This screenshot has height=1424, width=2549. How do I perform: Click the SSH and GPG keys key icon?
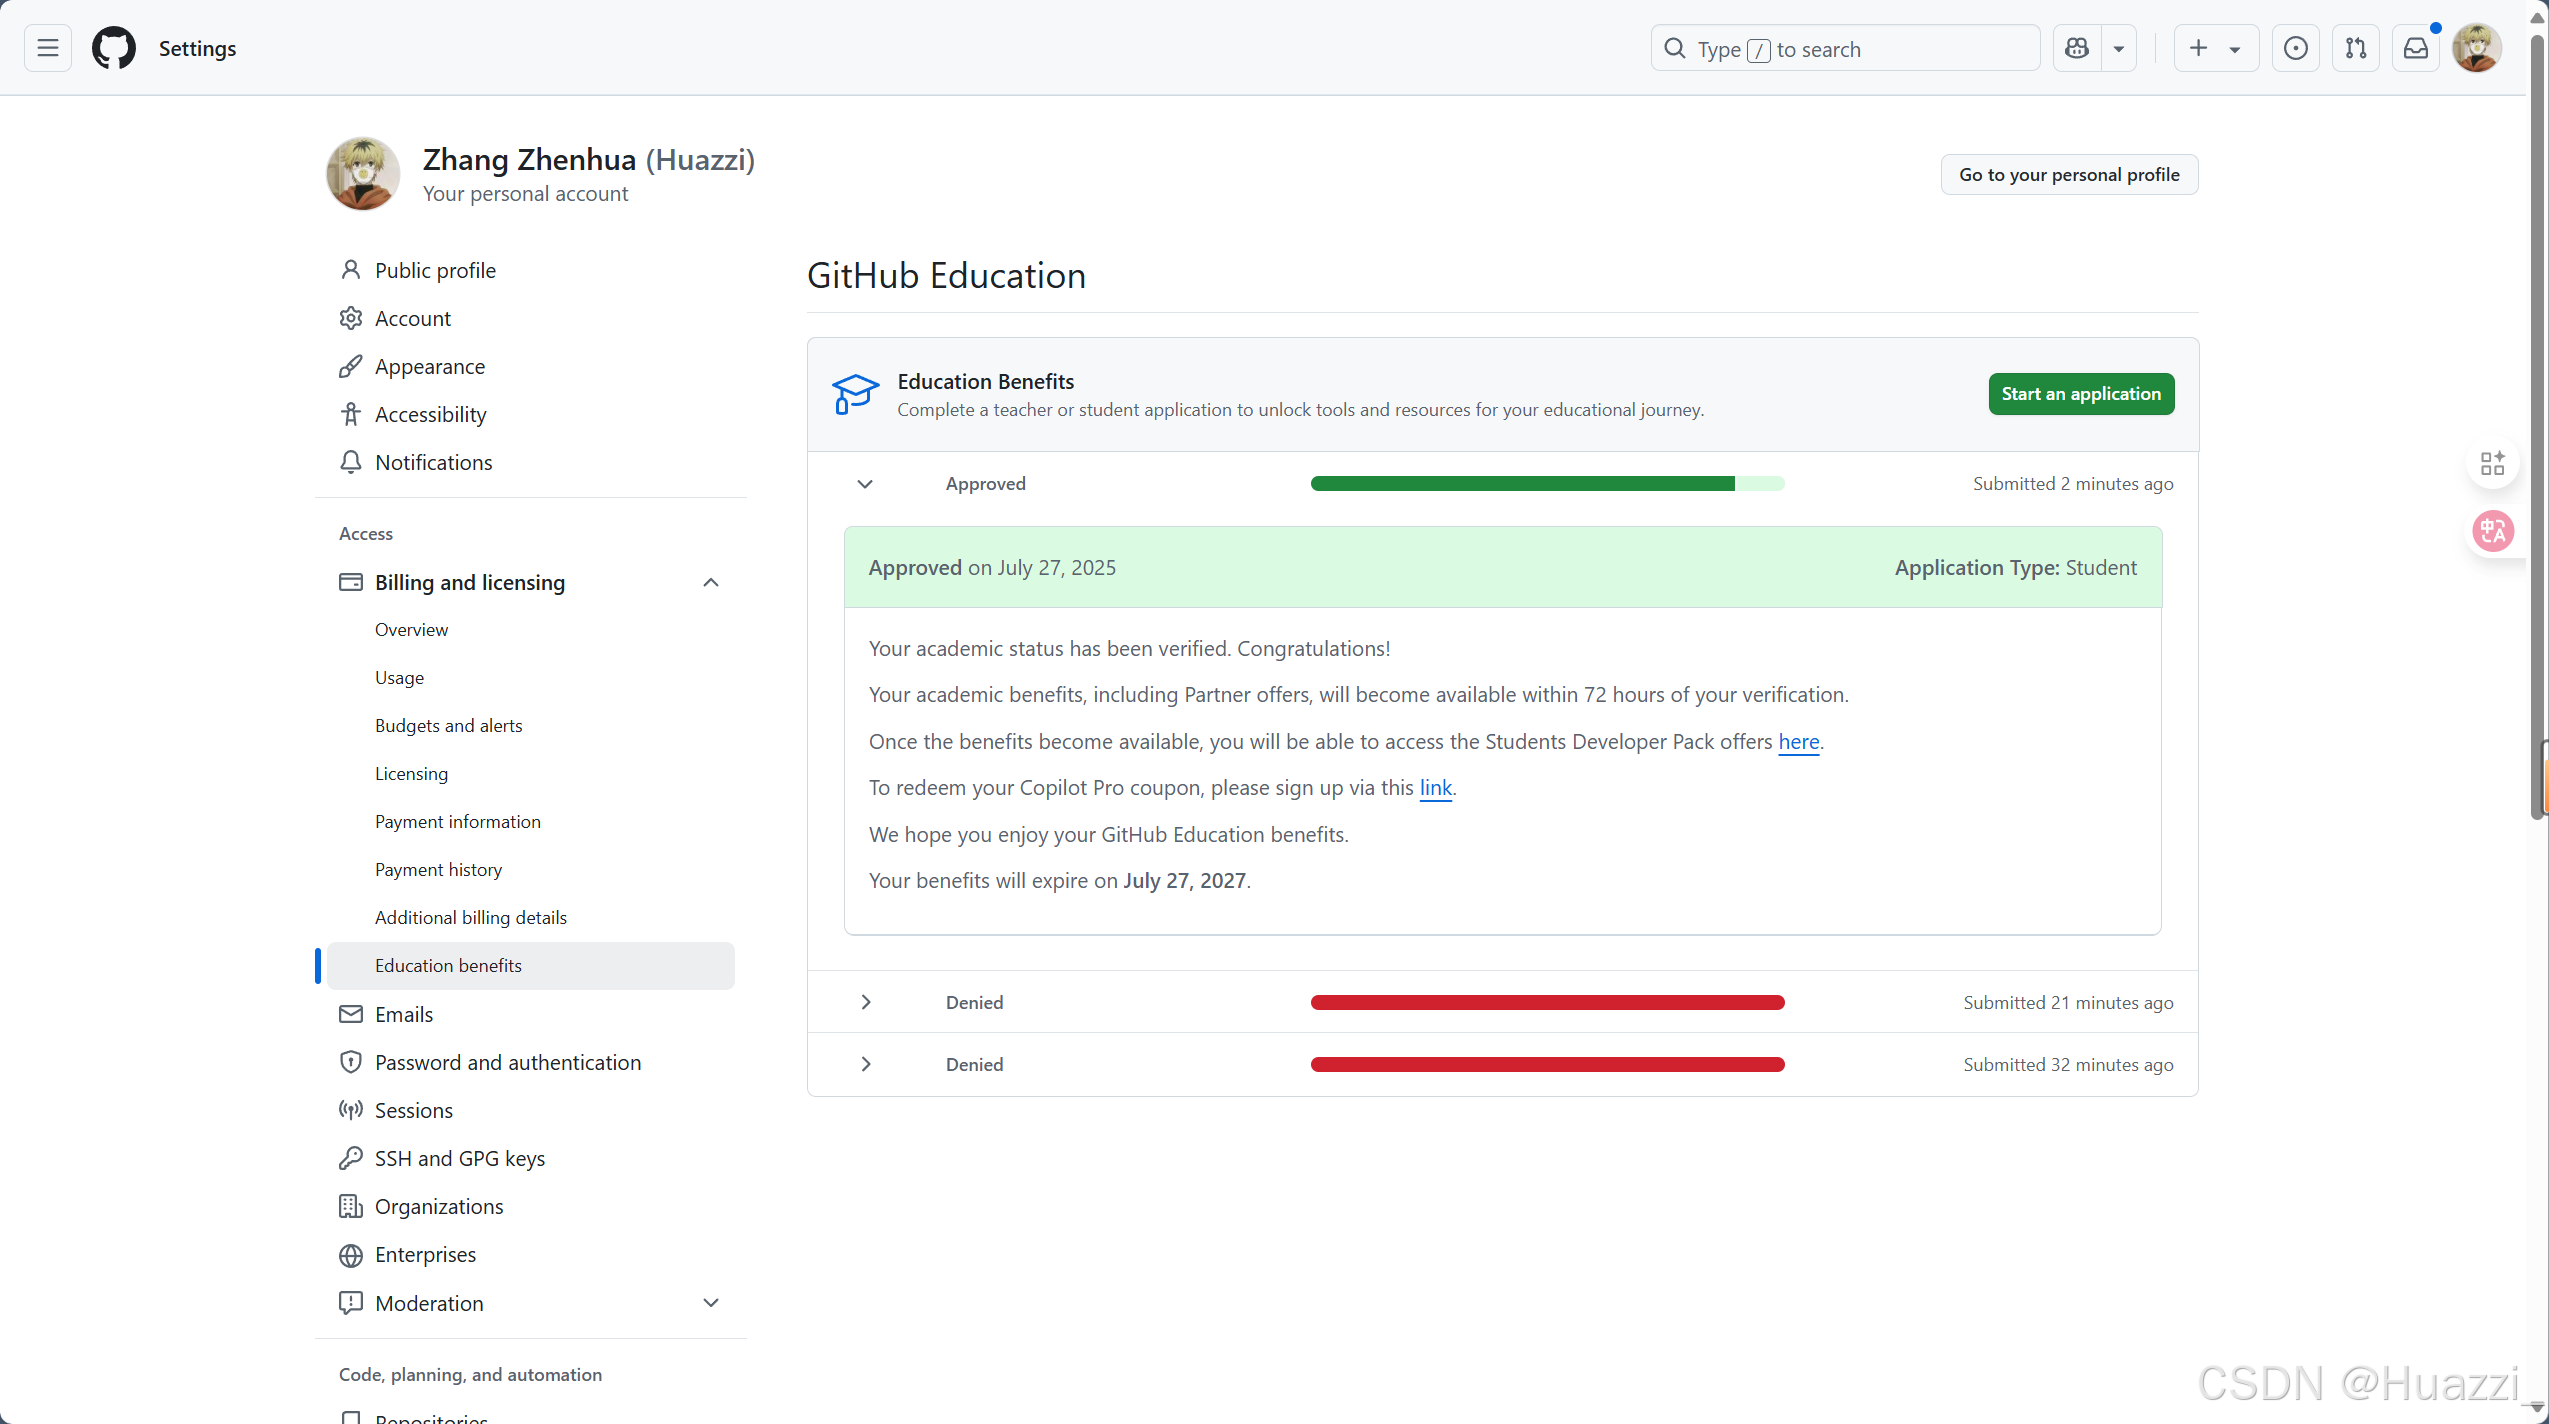pyautogui.click(x=351, y=1158)
